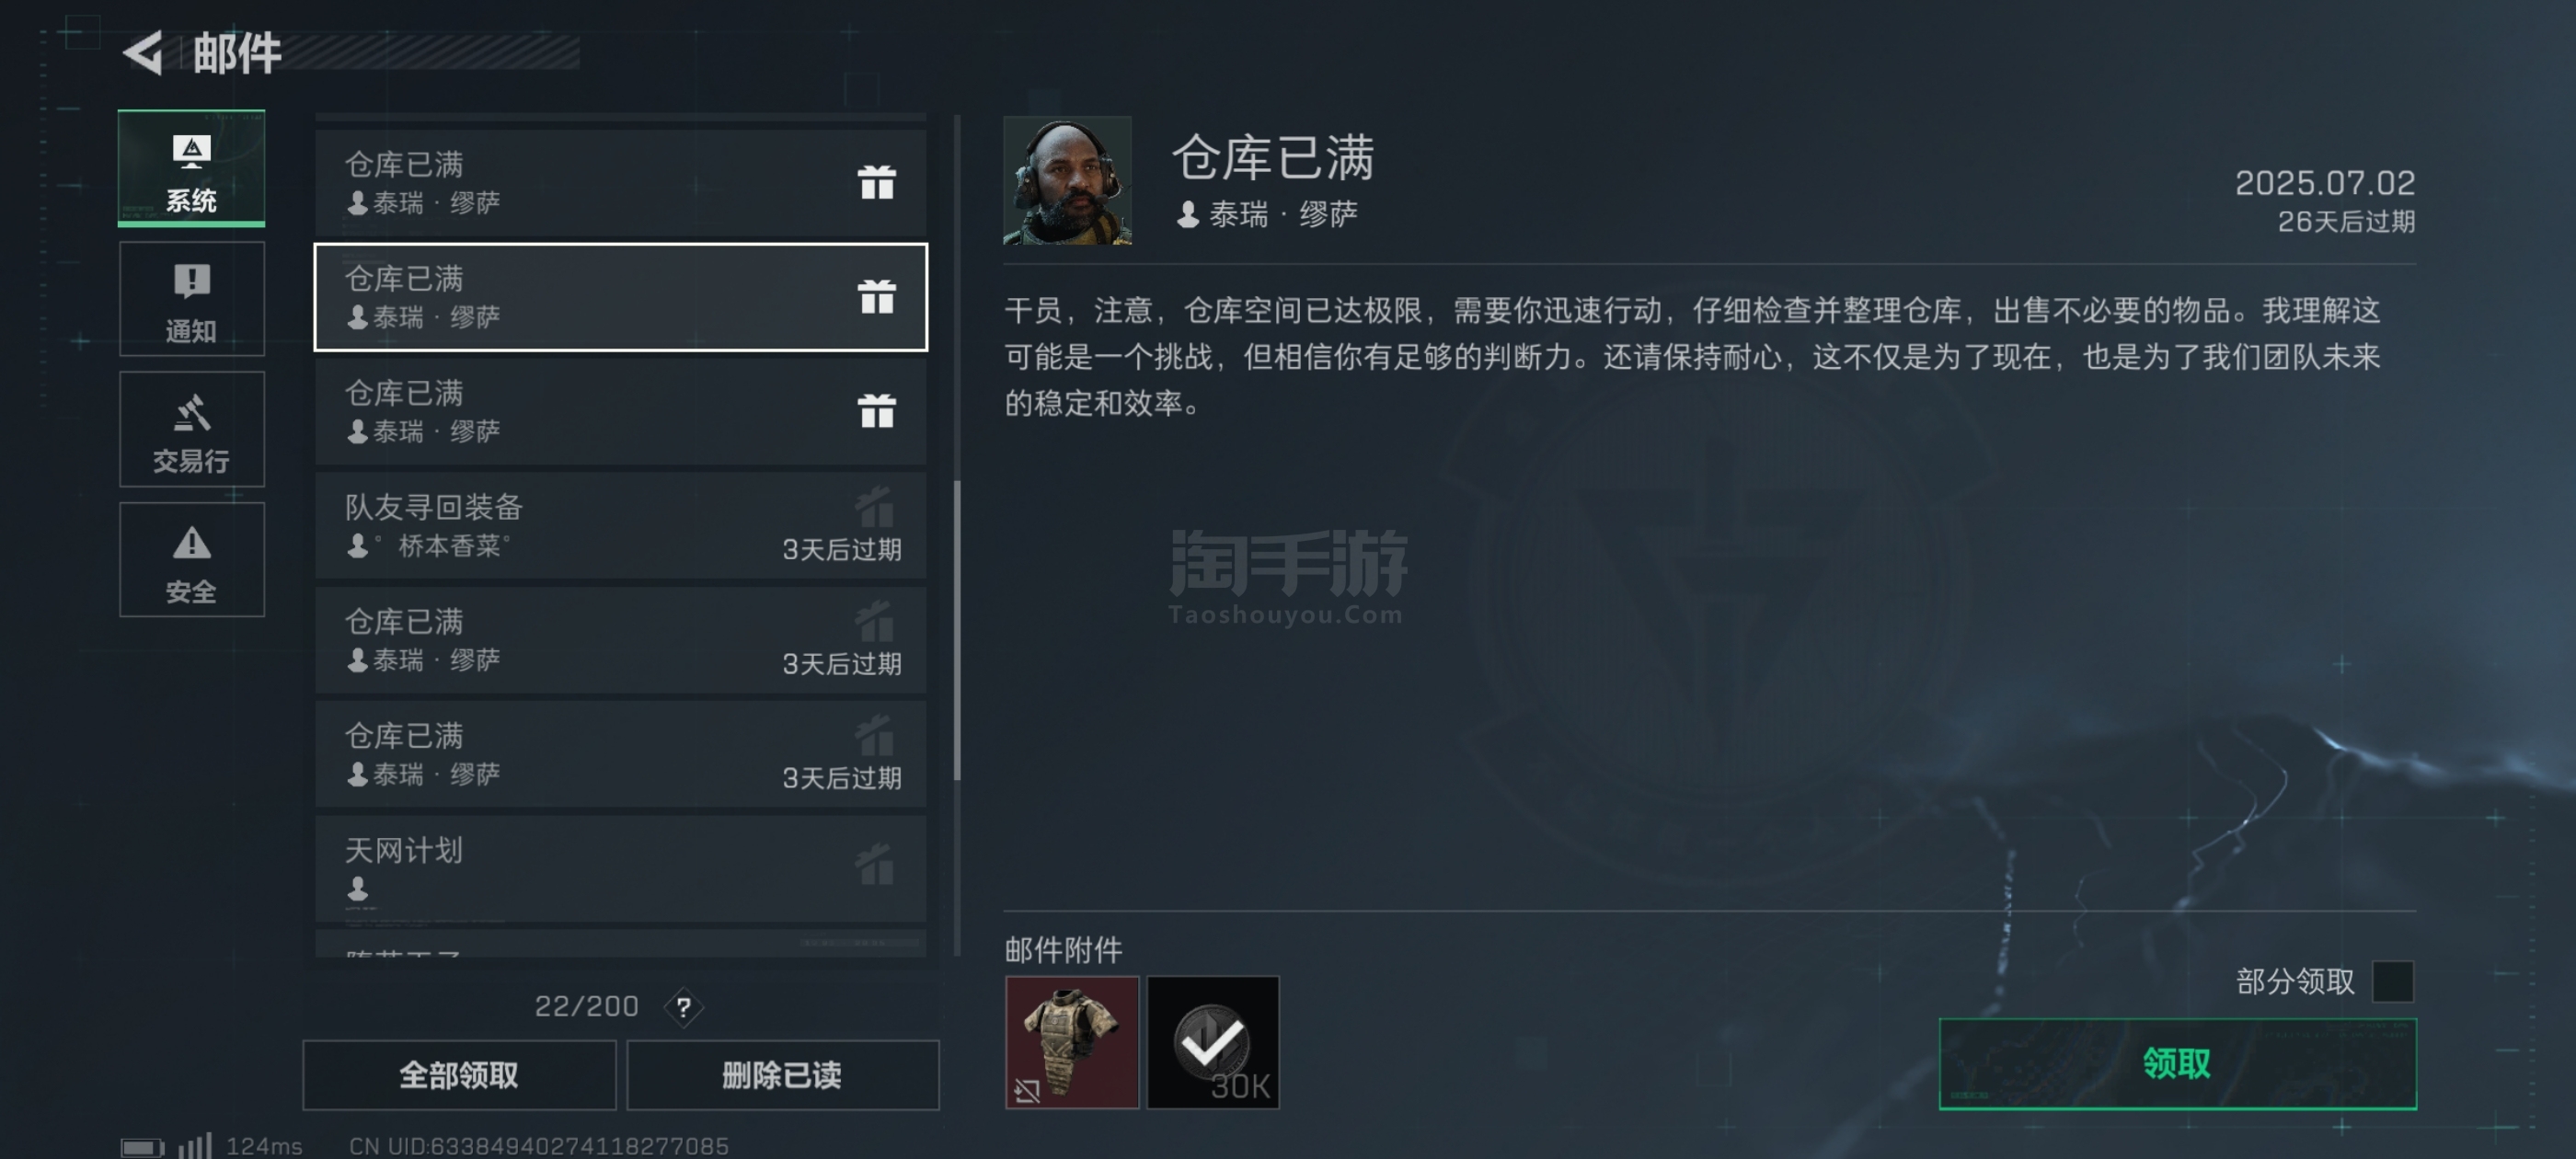
Task: Open the 安全 warning tab
Action: point(191,559)
